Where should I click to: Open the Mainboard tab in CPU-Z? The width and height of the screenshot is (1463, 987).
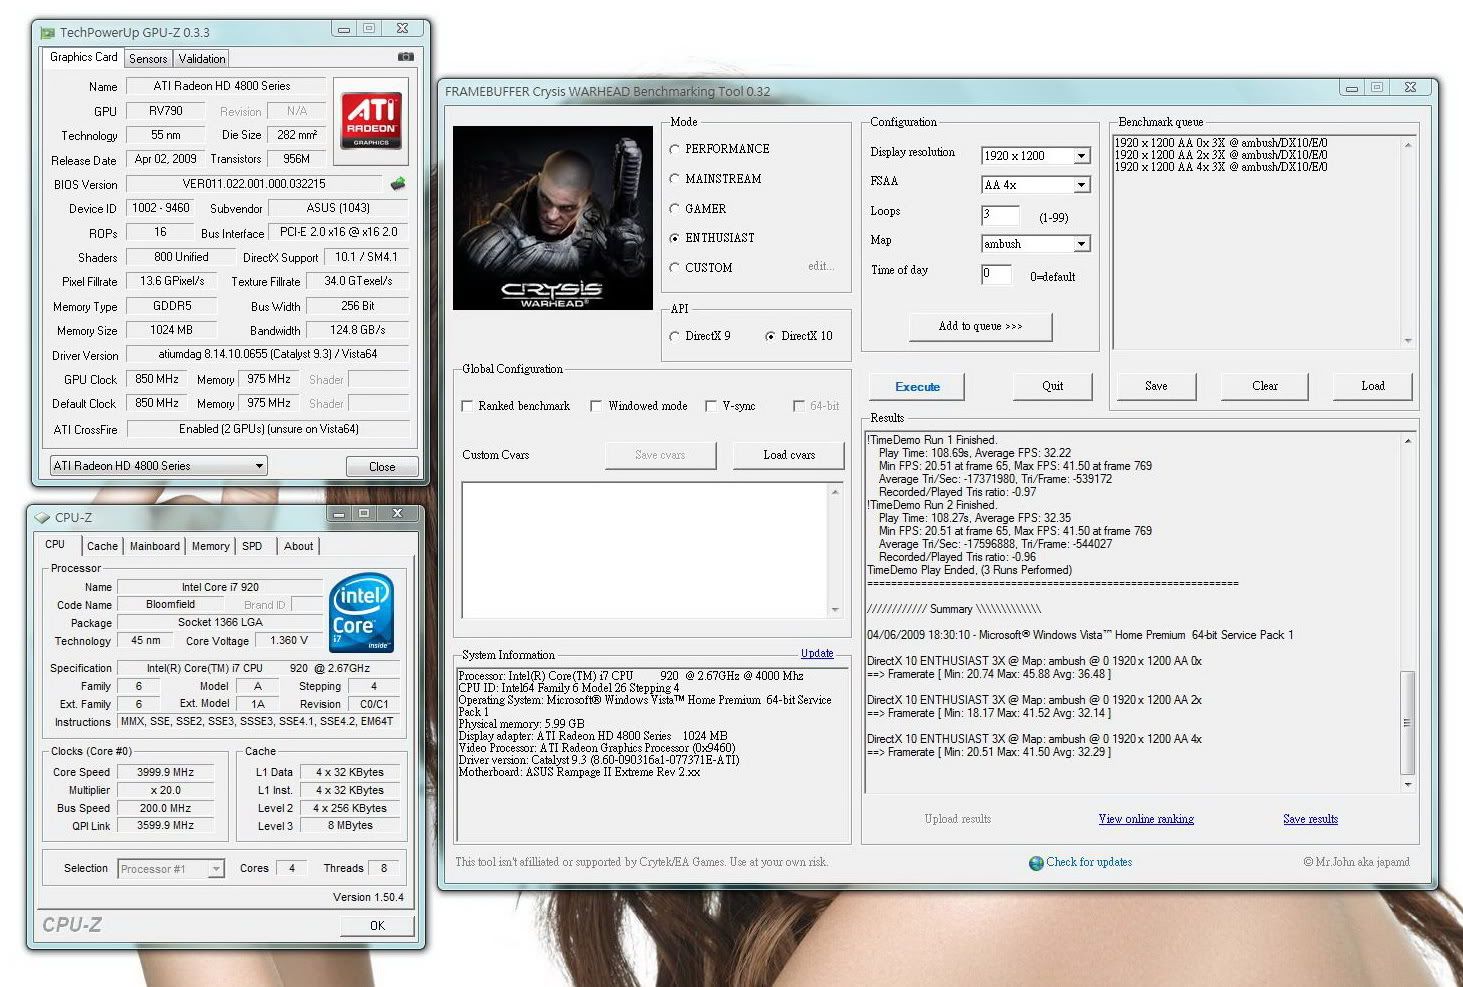pyautogui.click(x=155, y=546)
